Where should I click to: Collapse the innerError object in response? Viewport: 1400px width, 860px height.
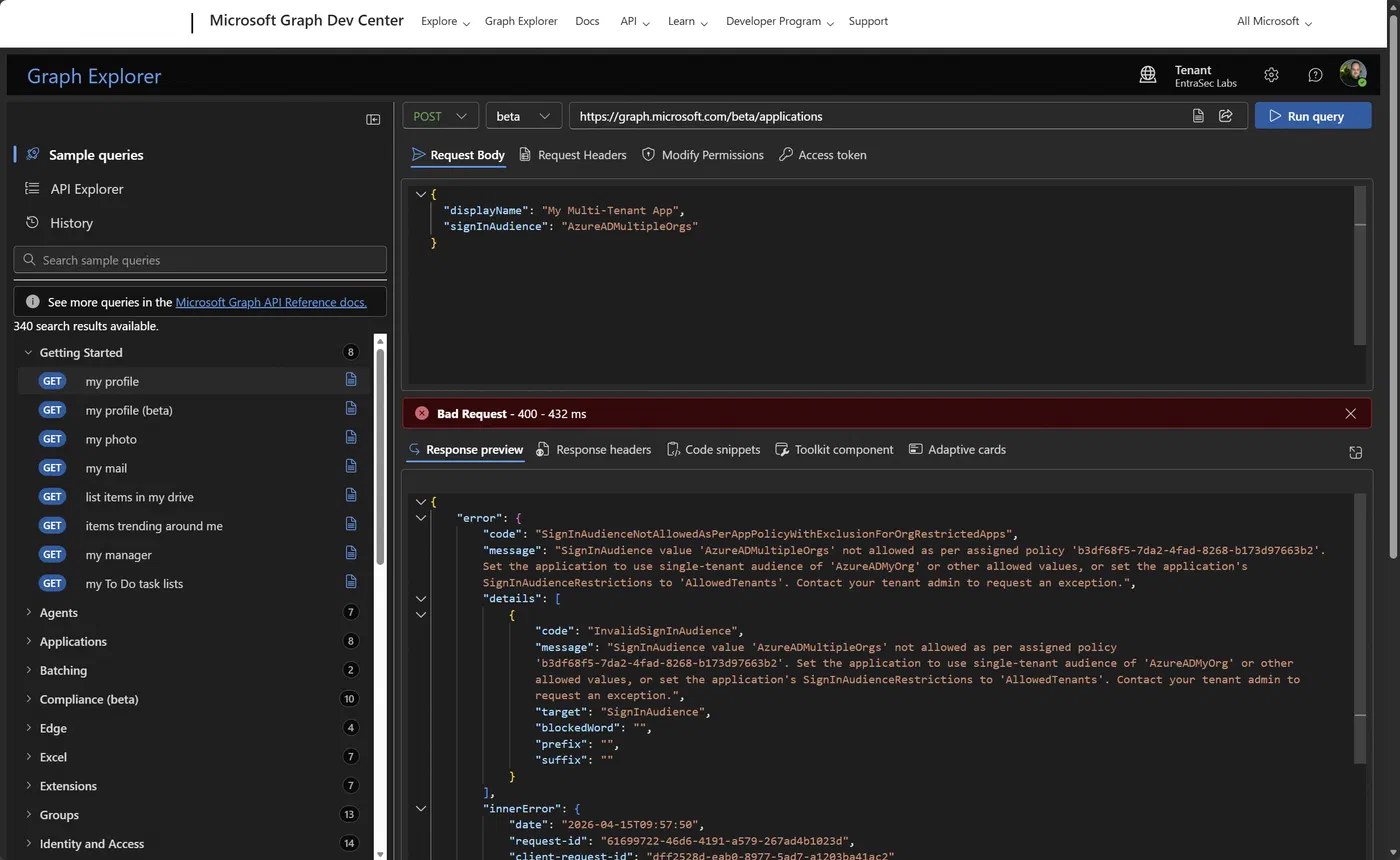point(421,808)
